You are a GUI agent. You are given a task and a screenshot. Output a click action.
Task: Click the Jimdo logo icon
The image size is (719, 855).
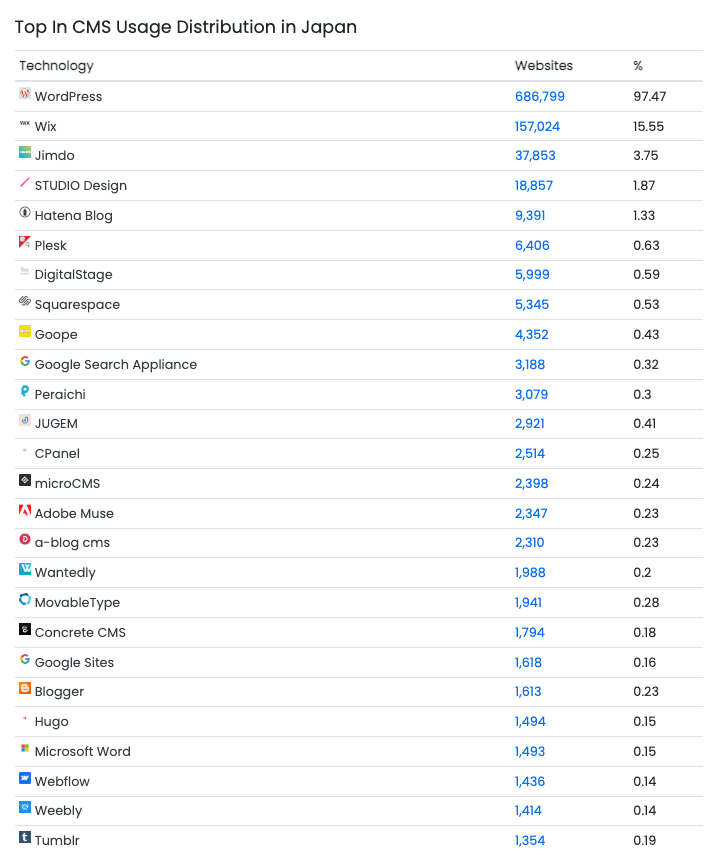25,153
